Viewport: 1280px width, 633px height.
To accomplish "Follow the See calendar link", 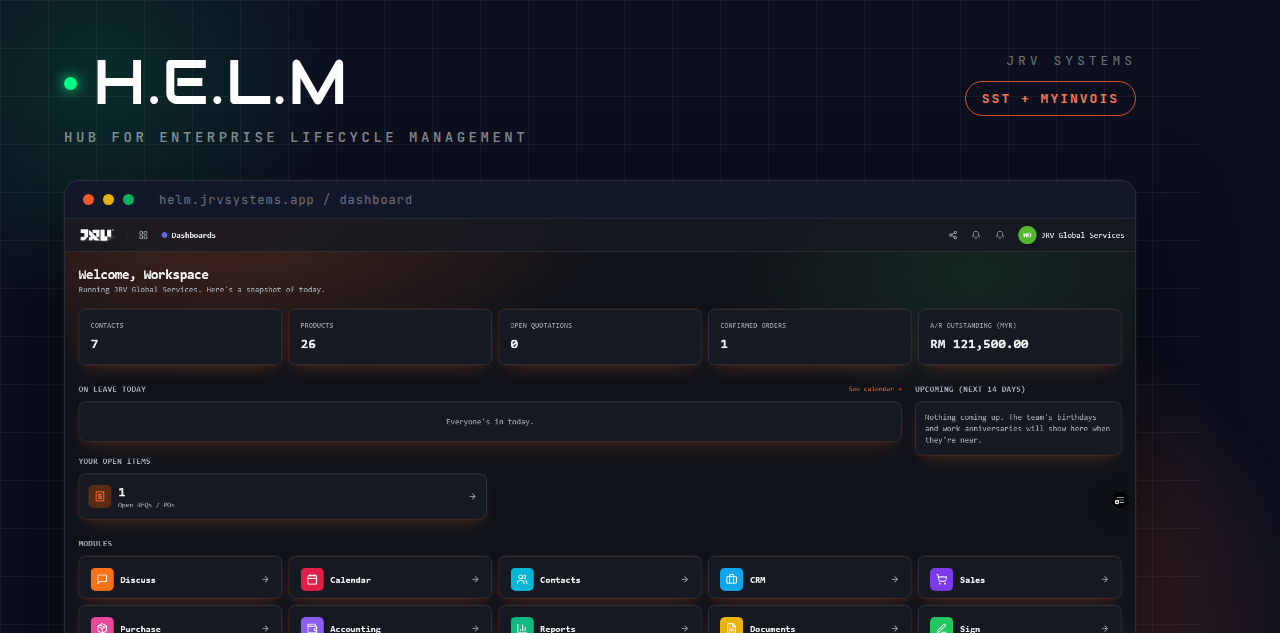I will pos(875,389).
